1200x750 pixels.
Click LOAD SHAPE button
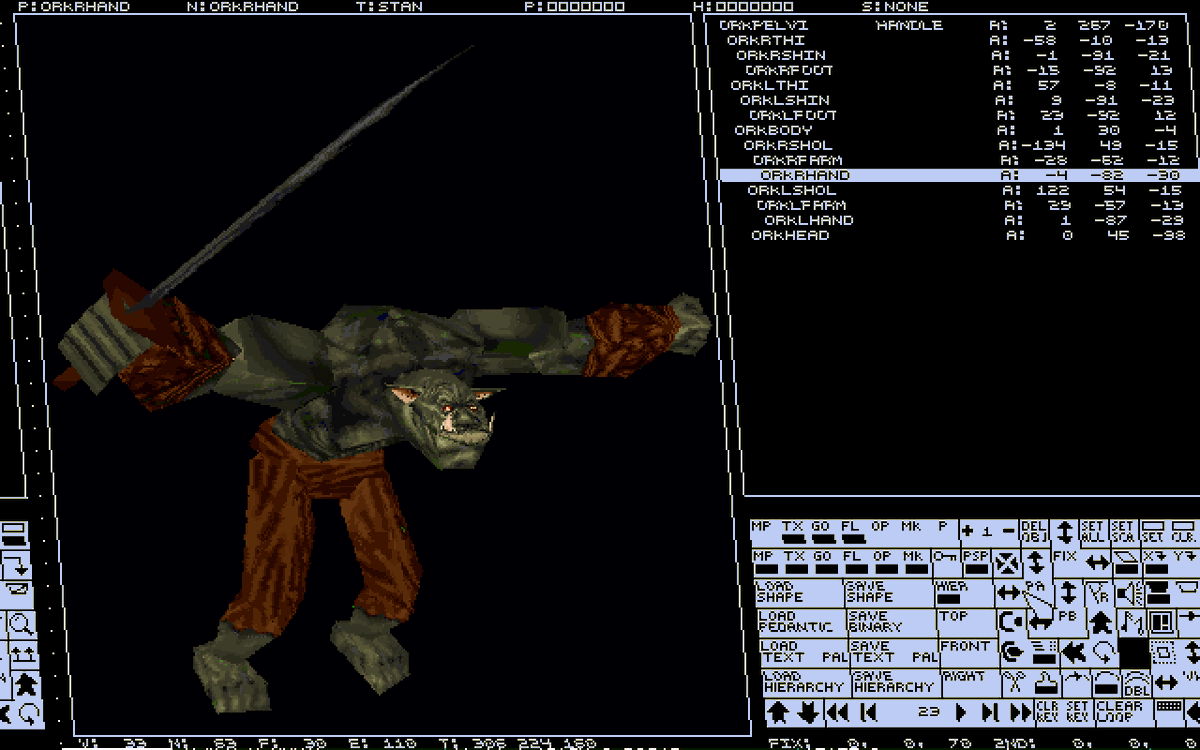799,592
